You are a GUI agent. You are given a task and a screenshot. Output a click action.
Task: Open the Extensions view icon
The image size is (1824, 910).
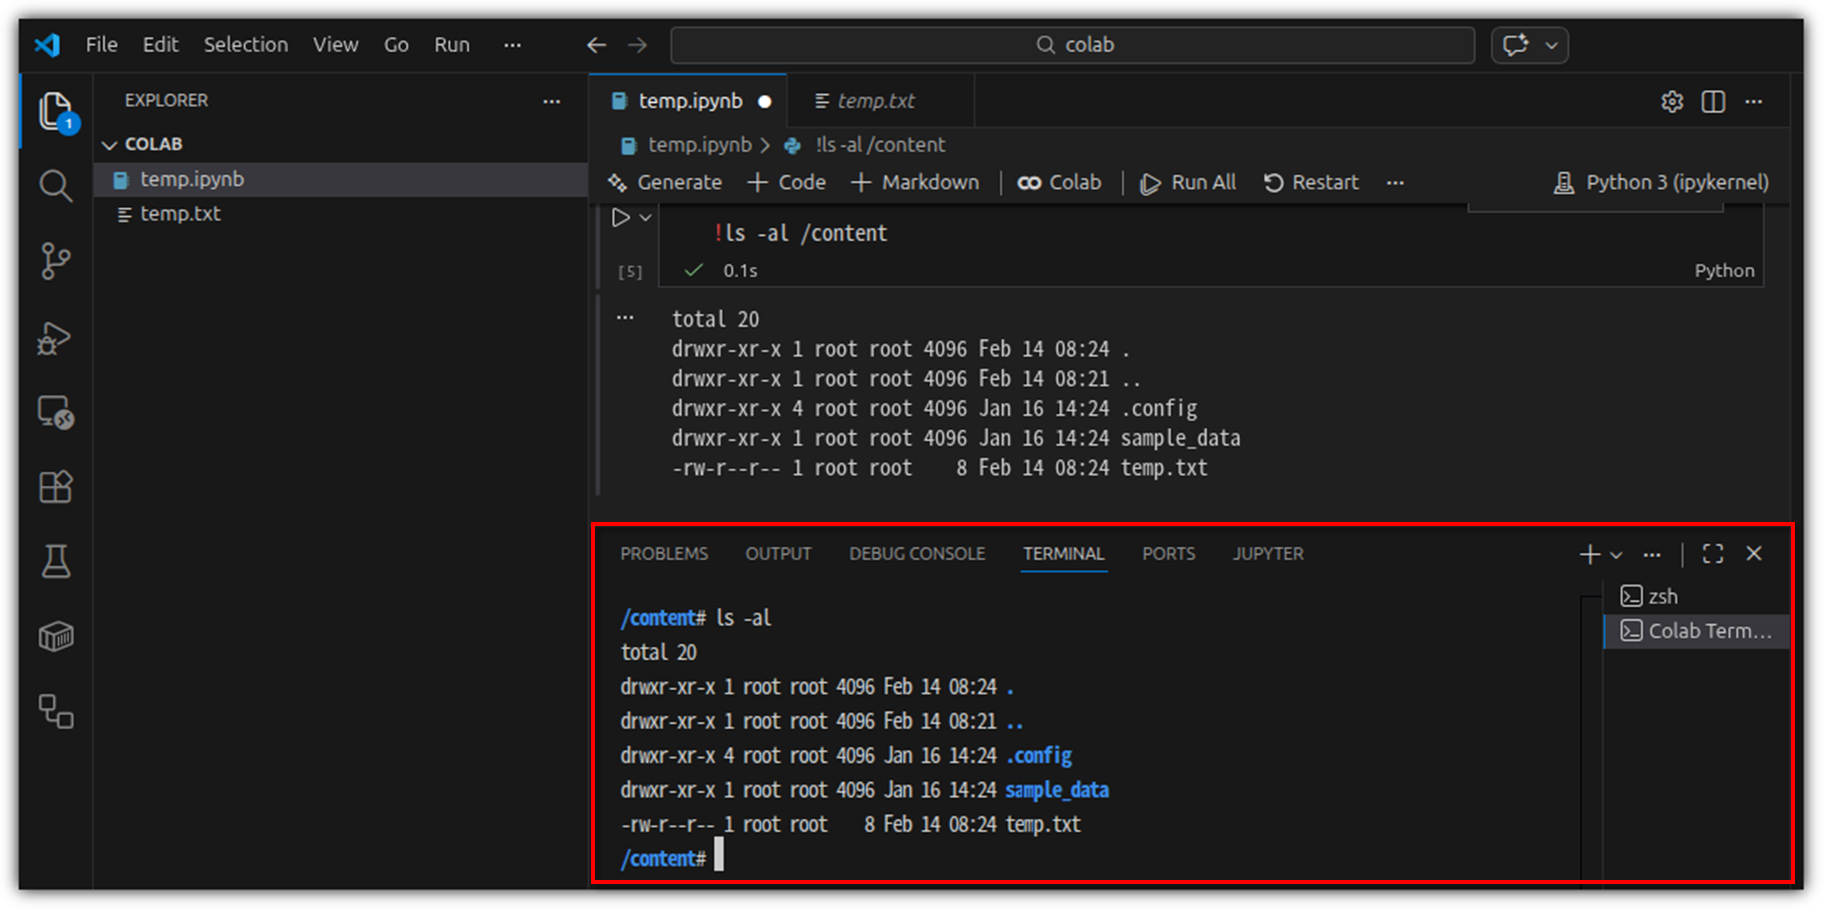56,487
